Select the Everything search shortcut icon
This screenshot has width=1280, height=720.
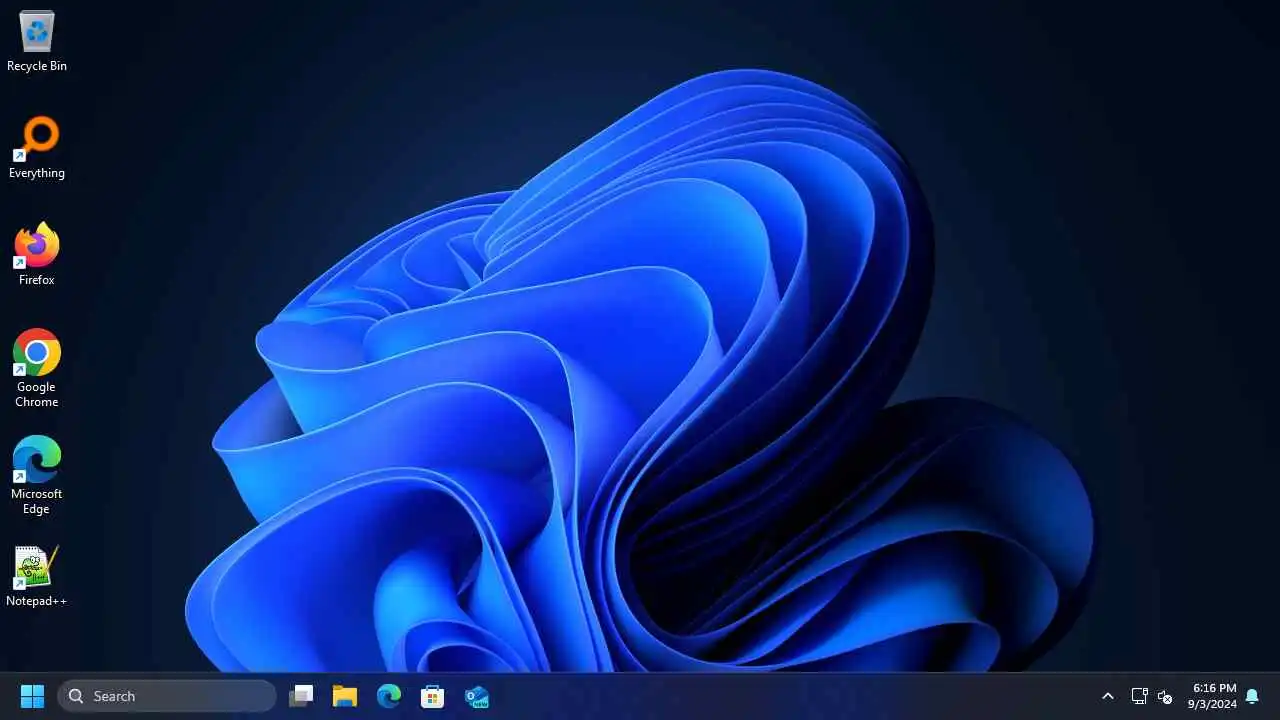(x=37, y=148)
